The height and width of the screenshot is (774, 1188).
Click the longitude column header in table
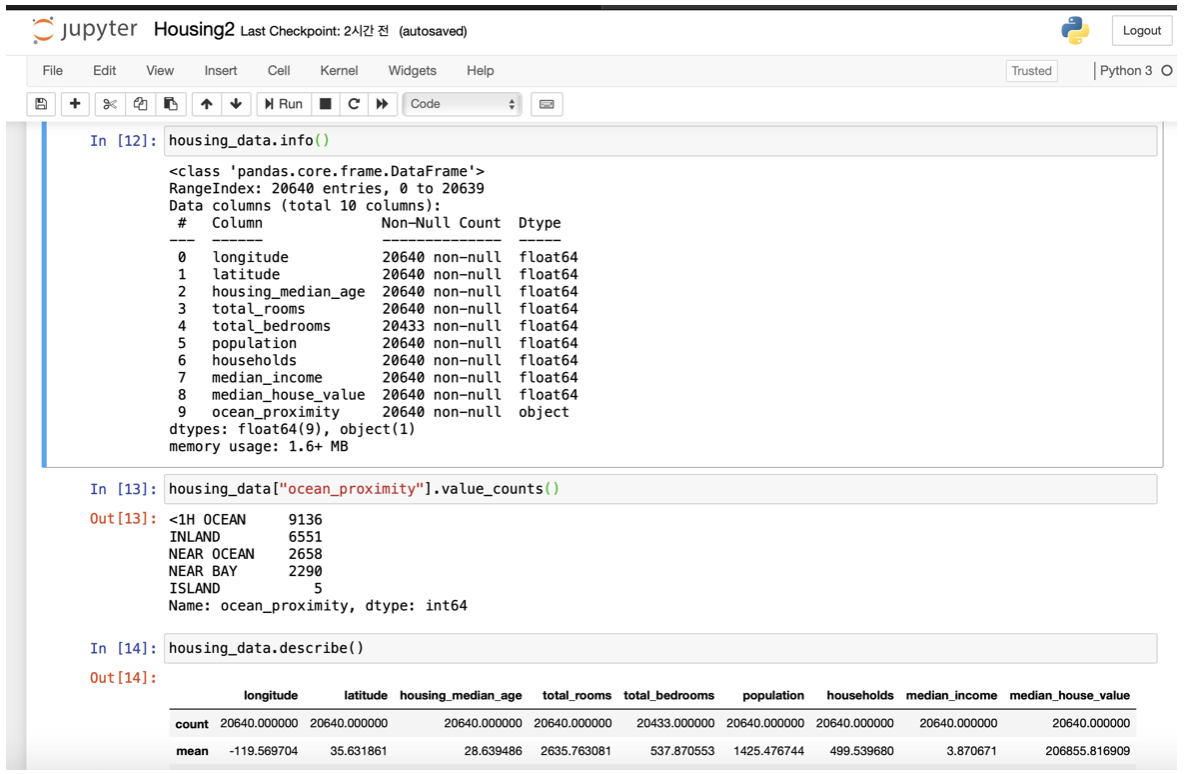tap(270, 695)
